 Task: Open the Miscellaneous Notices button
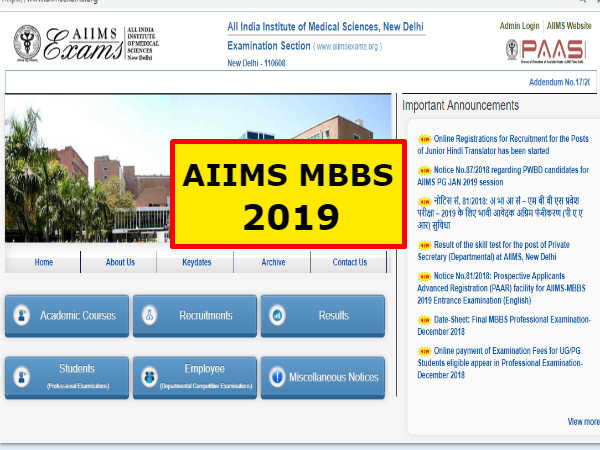coord(323,378)
